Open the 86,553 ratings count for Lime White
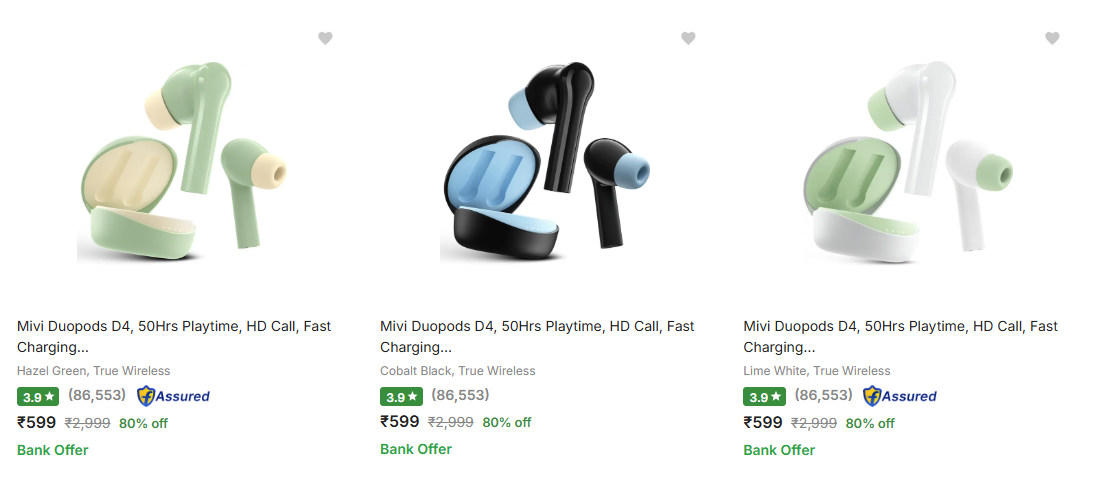The image size is (1096, 485). point(825,395)
